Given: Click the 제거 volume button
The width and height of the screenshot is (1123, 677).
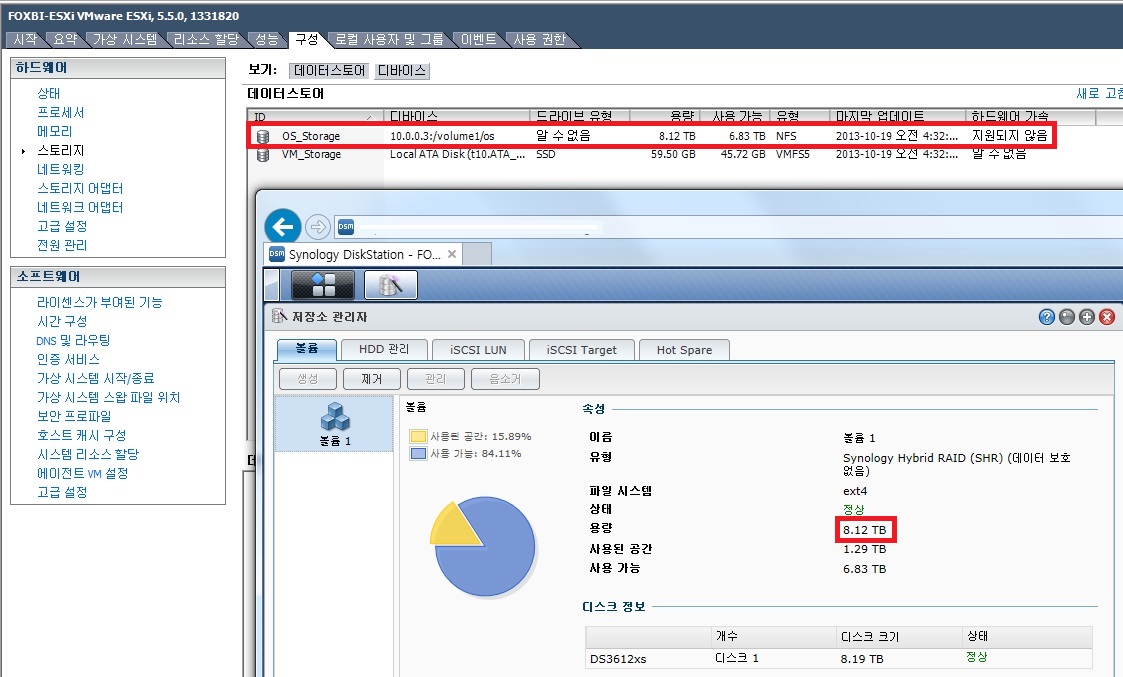Looking at the screenshot, I should pyautogui.click(x=371, y=379).
